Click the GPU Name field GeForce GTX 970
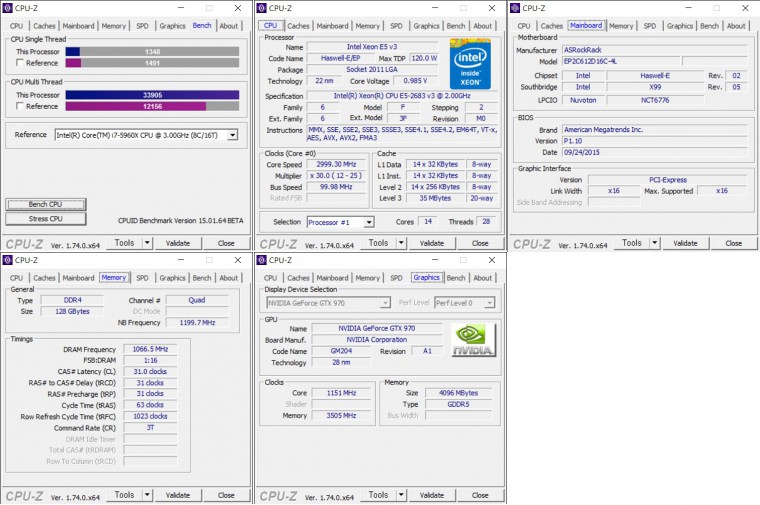 click(x=377, y=328)
